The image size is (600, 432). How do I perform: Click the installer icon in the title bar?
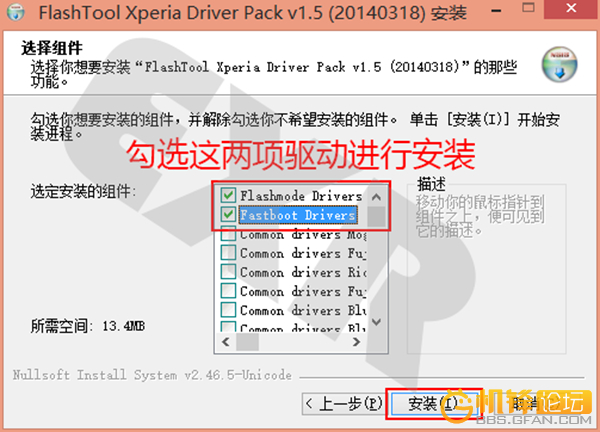[15, 12]
